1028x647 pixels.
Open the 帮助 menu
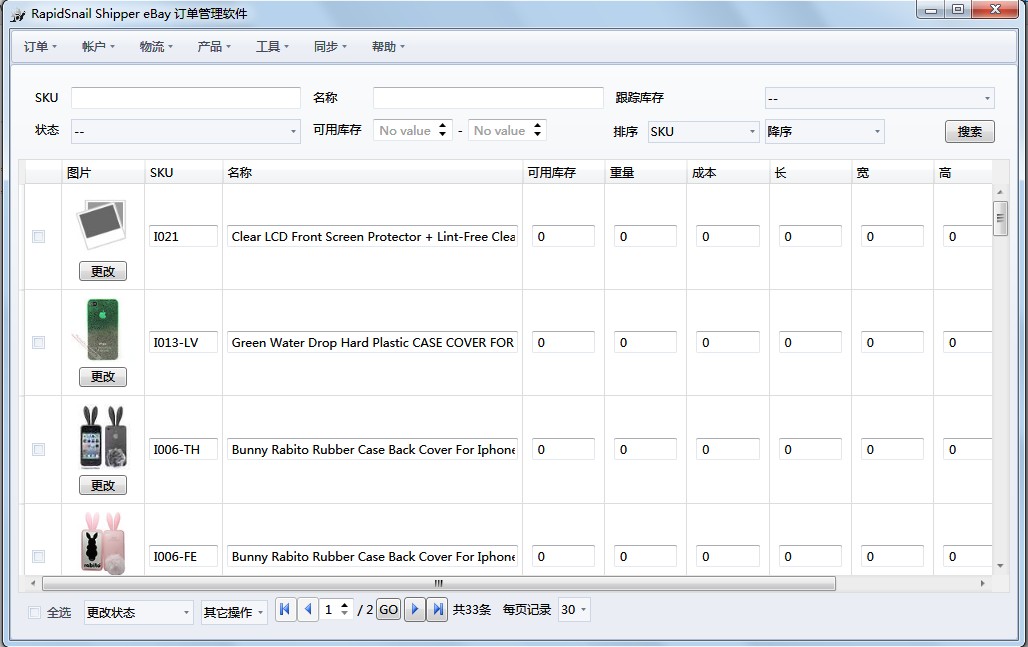387,47
